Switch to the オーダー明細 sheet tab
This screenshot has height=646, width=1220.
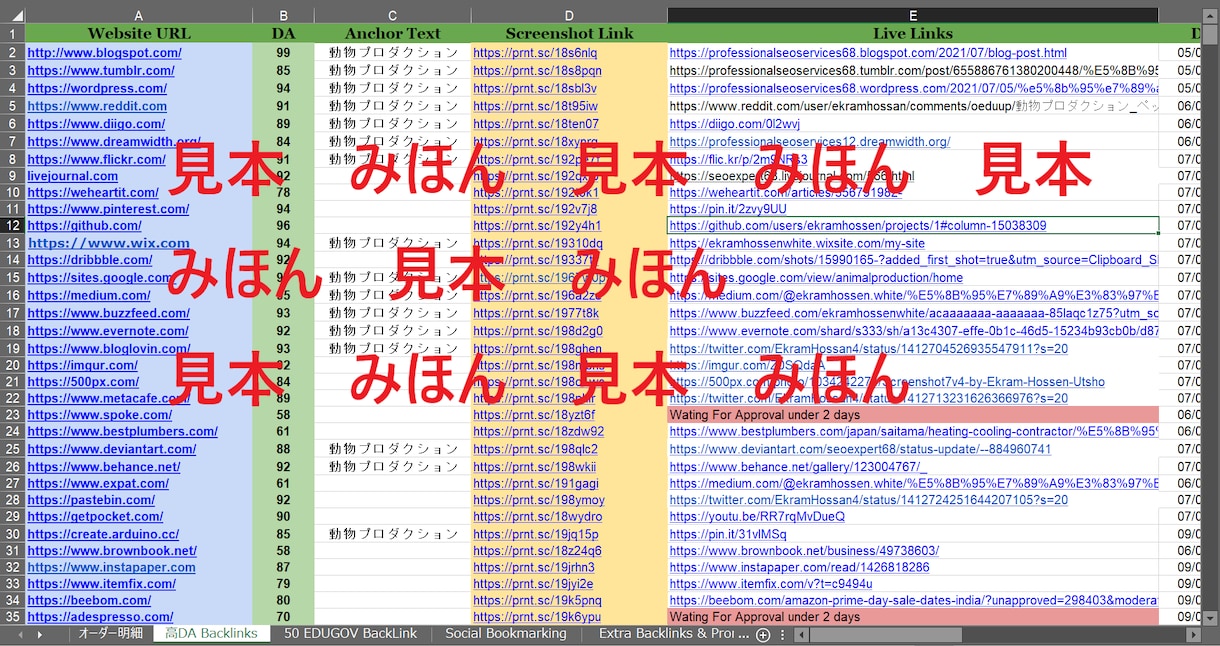pyautogui.click(x=111, y=634)
